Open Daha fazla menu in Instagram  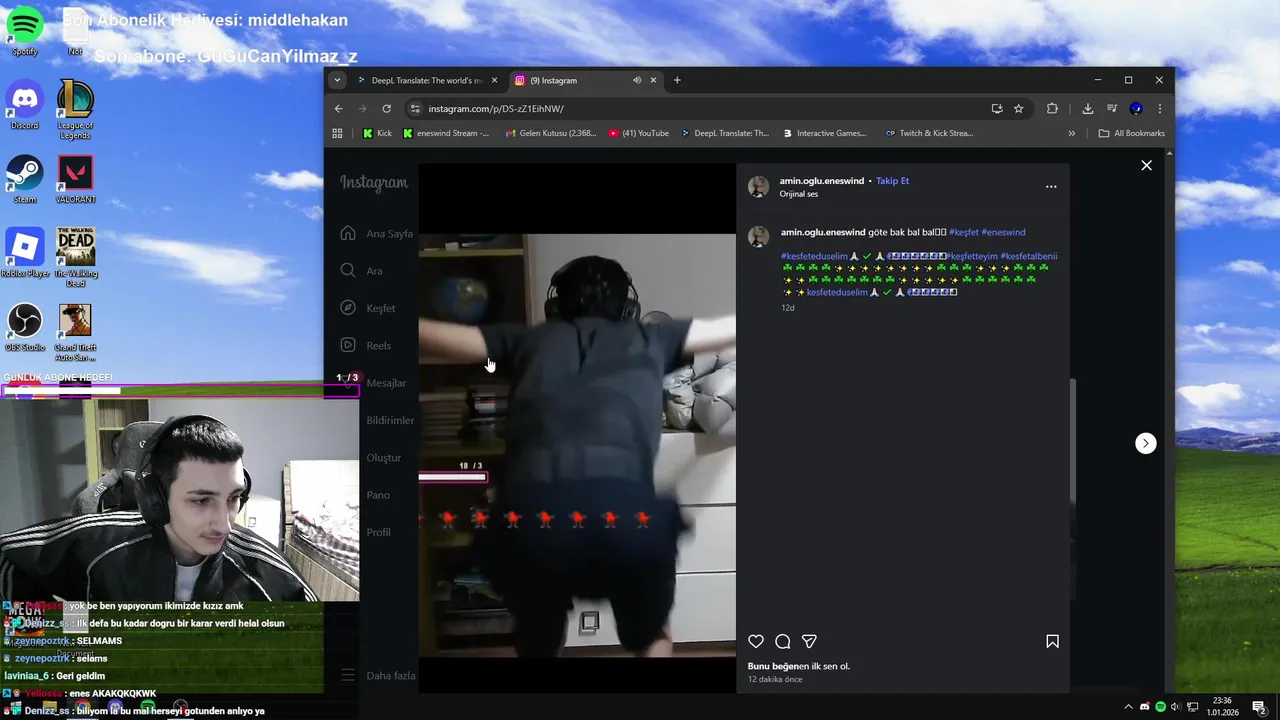(x=378, y=675)
